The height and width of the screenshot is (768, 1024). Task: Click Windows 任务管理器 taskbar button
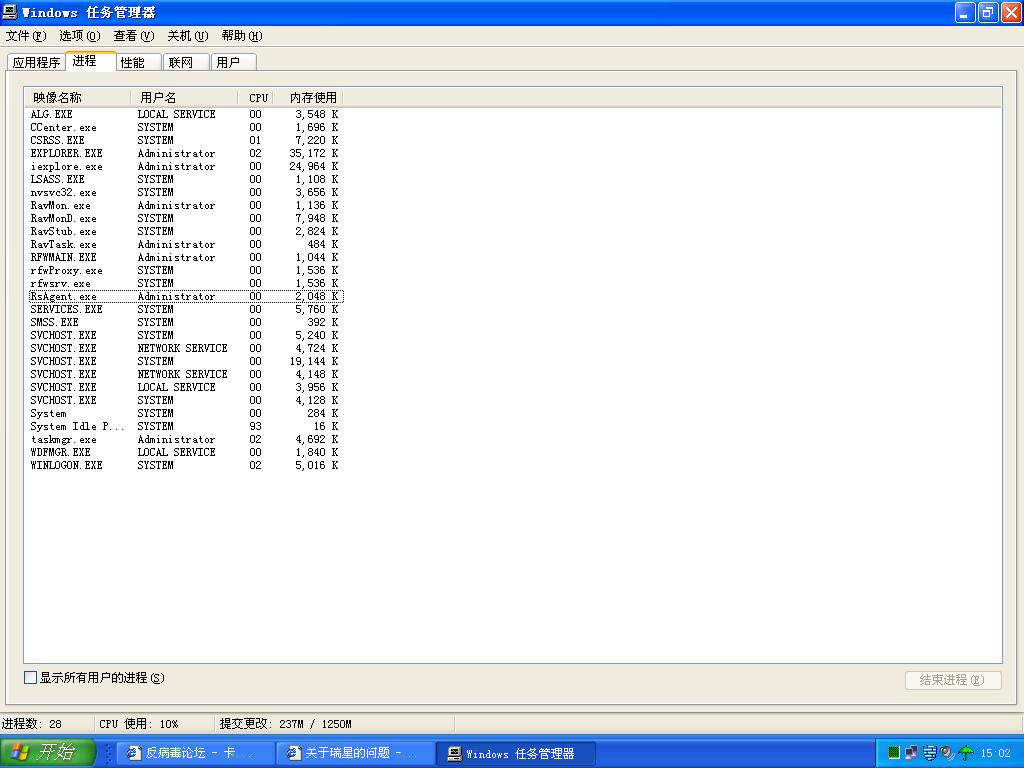coord(515,753)
